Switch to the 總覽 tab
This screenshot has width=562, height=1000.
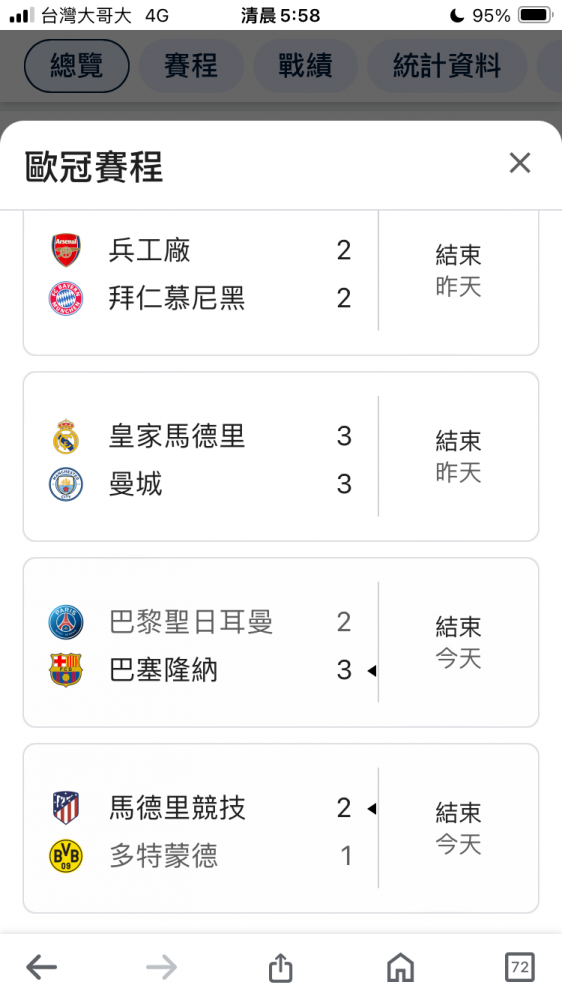point(77,66)
